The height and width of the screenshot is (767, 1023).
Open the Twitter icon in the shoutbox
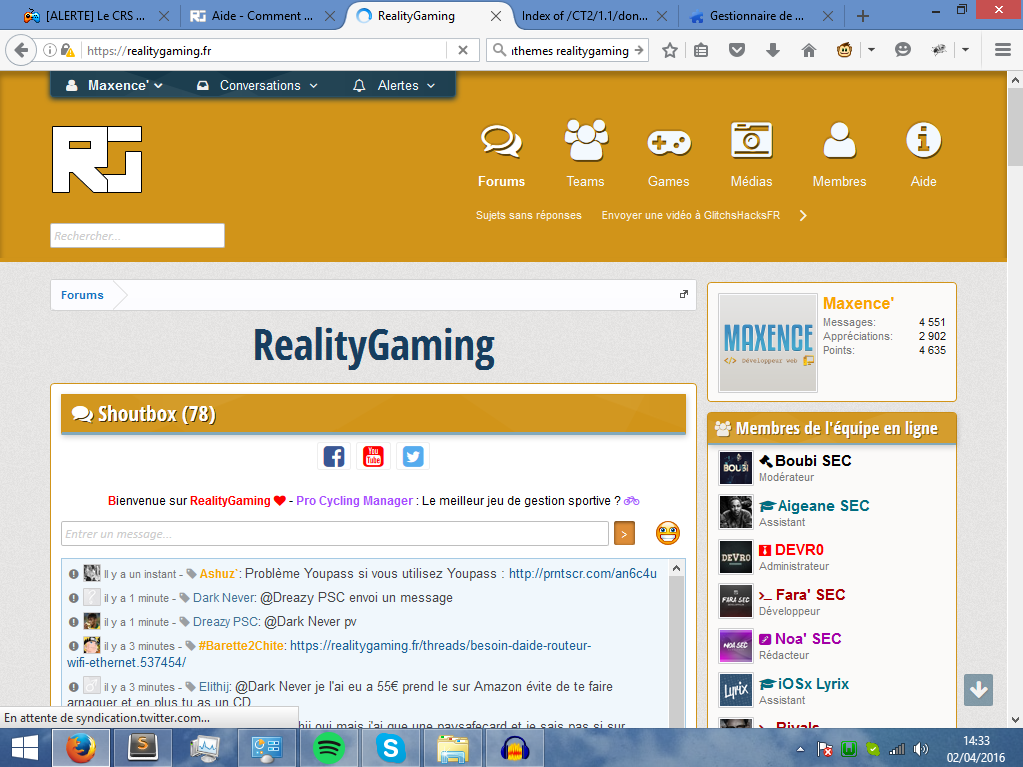tap(413, 456)
